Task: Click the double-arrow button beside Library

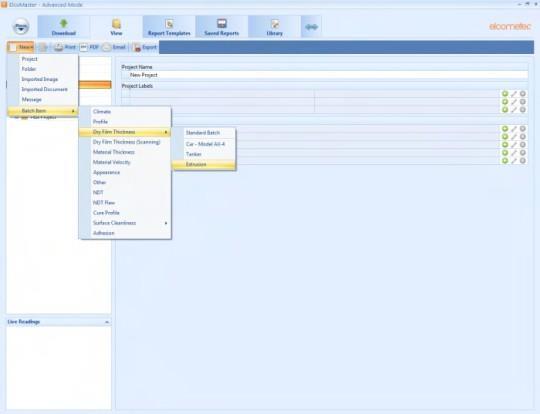Action: (311, 27)
